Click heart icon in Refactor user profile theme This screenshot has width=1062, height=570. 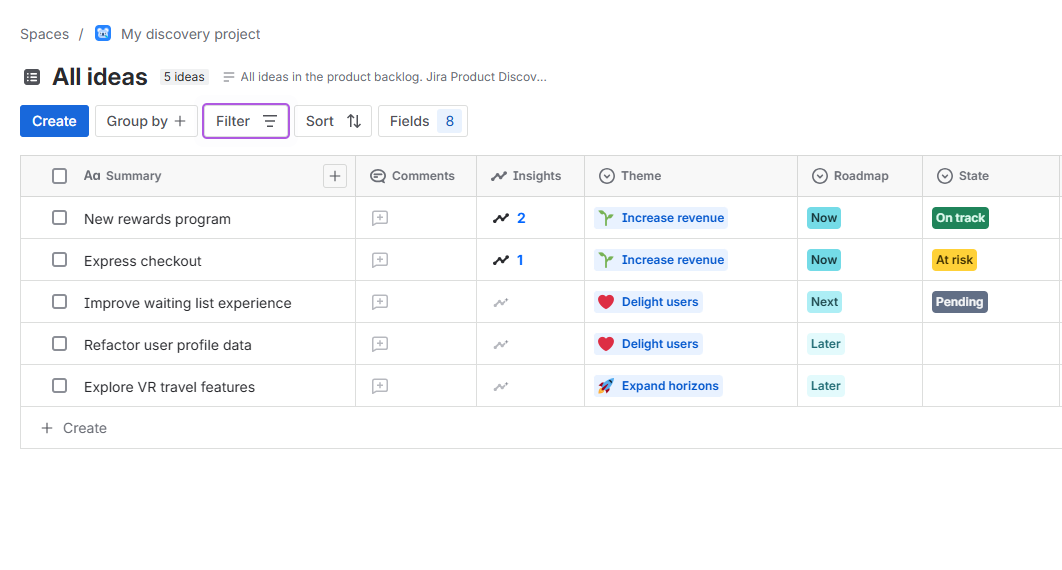click(x=606, y=344)
